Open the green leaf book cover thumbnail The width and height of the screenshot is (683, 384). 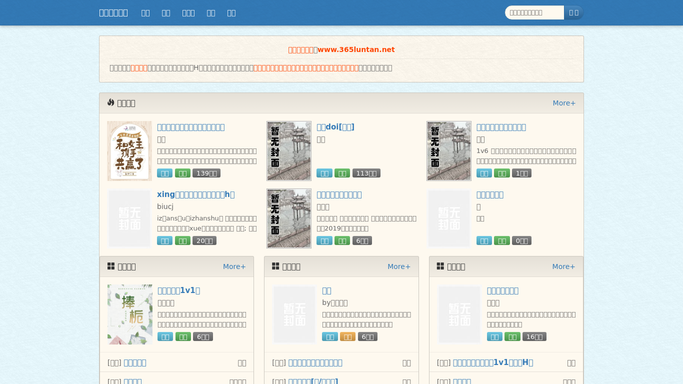[130, 314]
